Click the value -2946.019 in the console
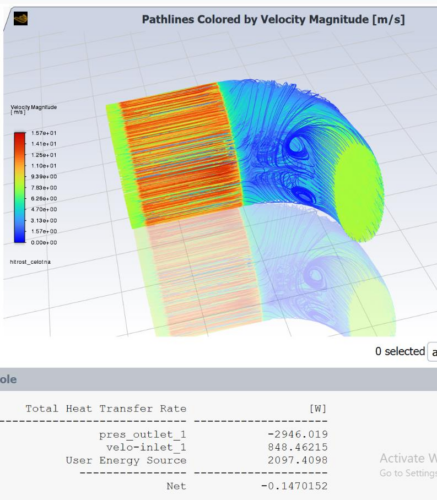 (x=298, y=434)
